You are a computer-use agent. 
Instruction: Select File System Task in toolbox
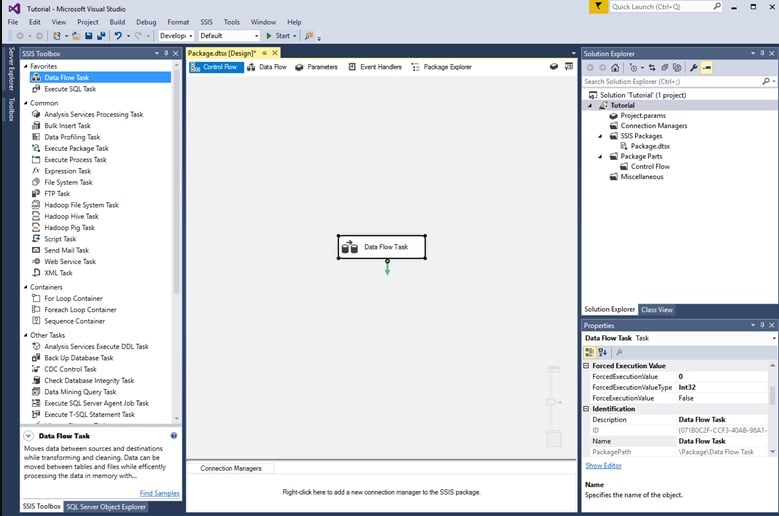68,182
